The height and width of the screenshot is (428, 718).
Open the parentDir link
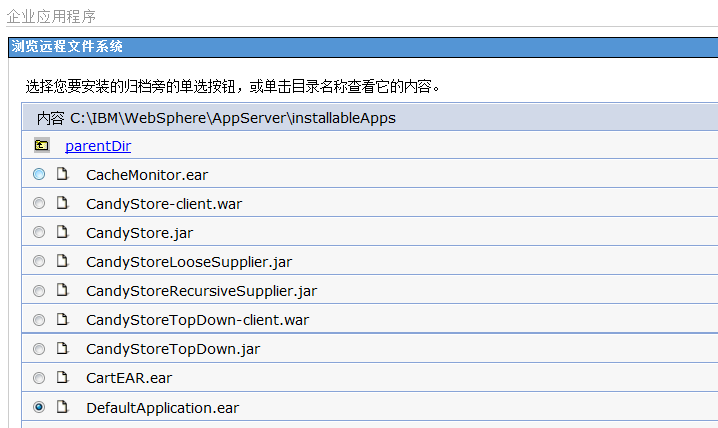(98, 146)
